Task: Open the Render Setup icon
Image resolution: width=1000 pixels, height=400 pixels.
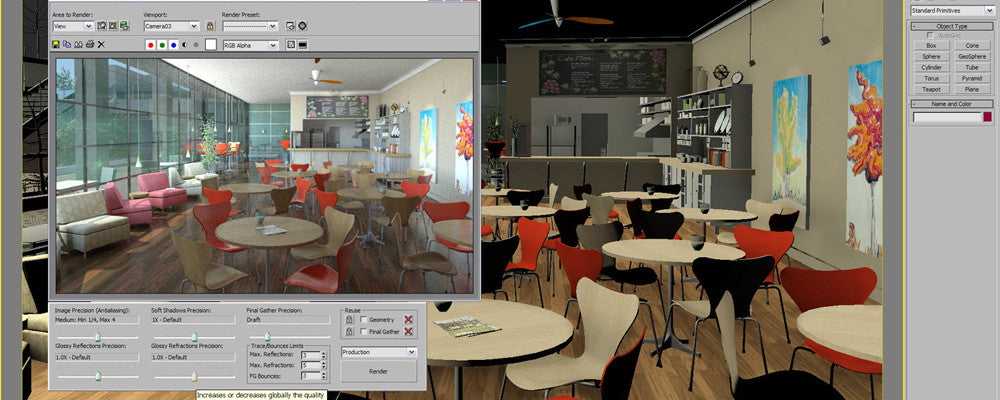Action: [290, 25]
